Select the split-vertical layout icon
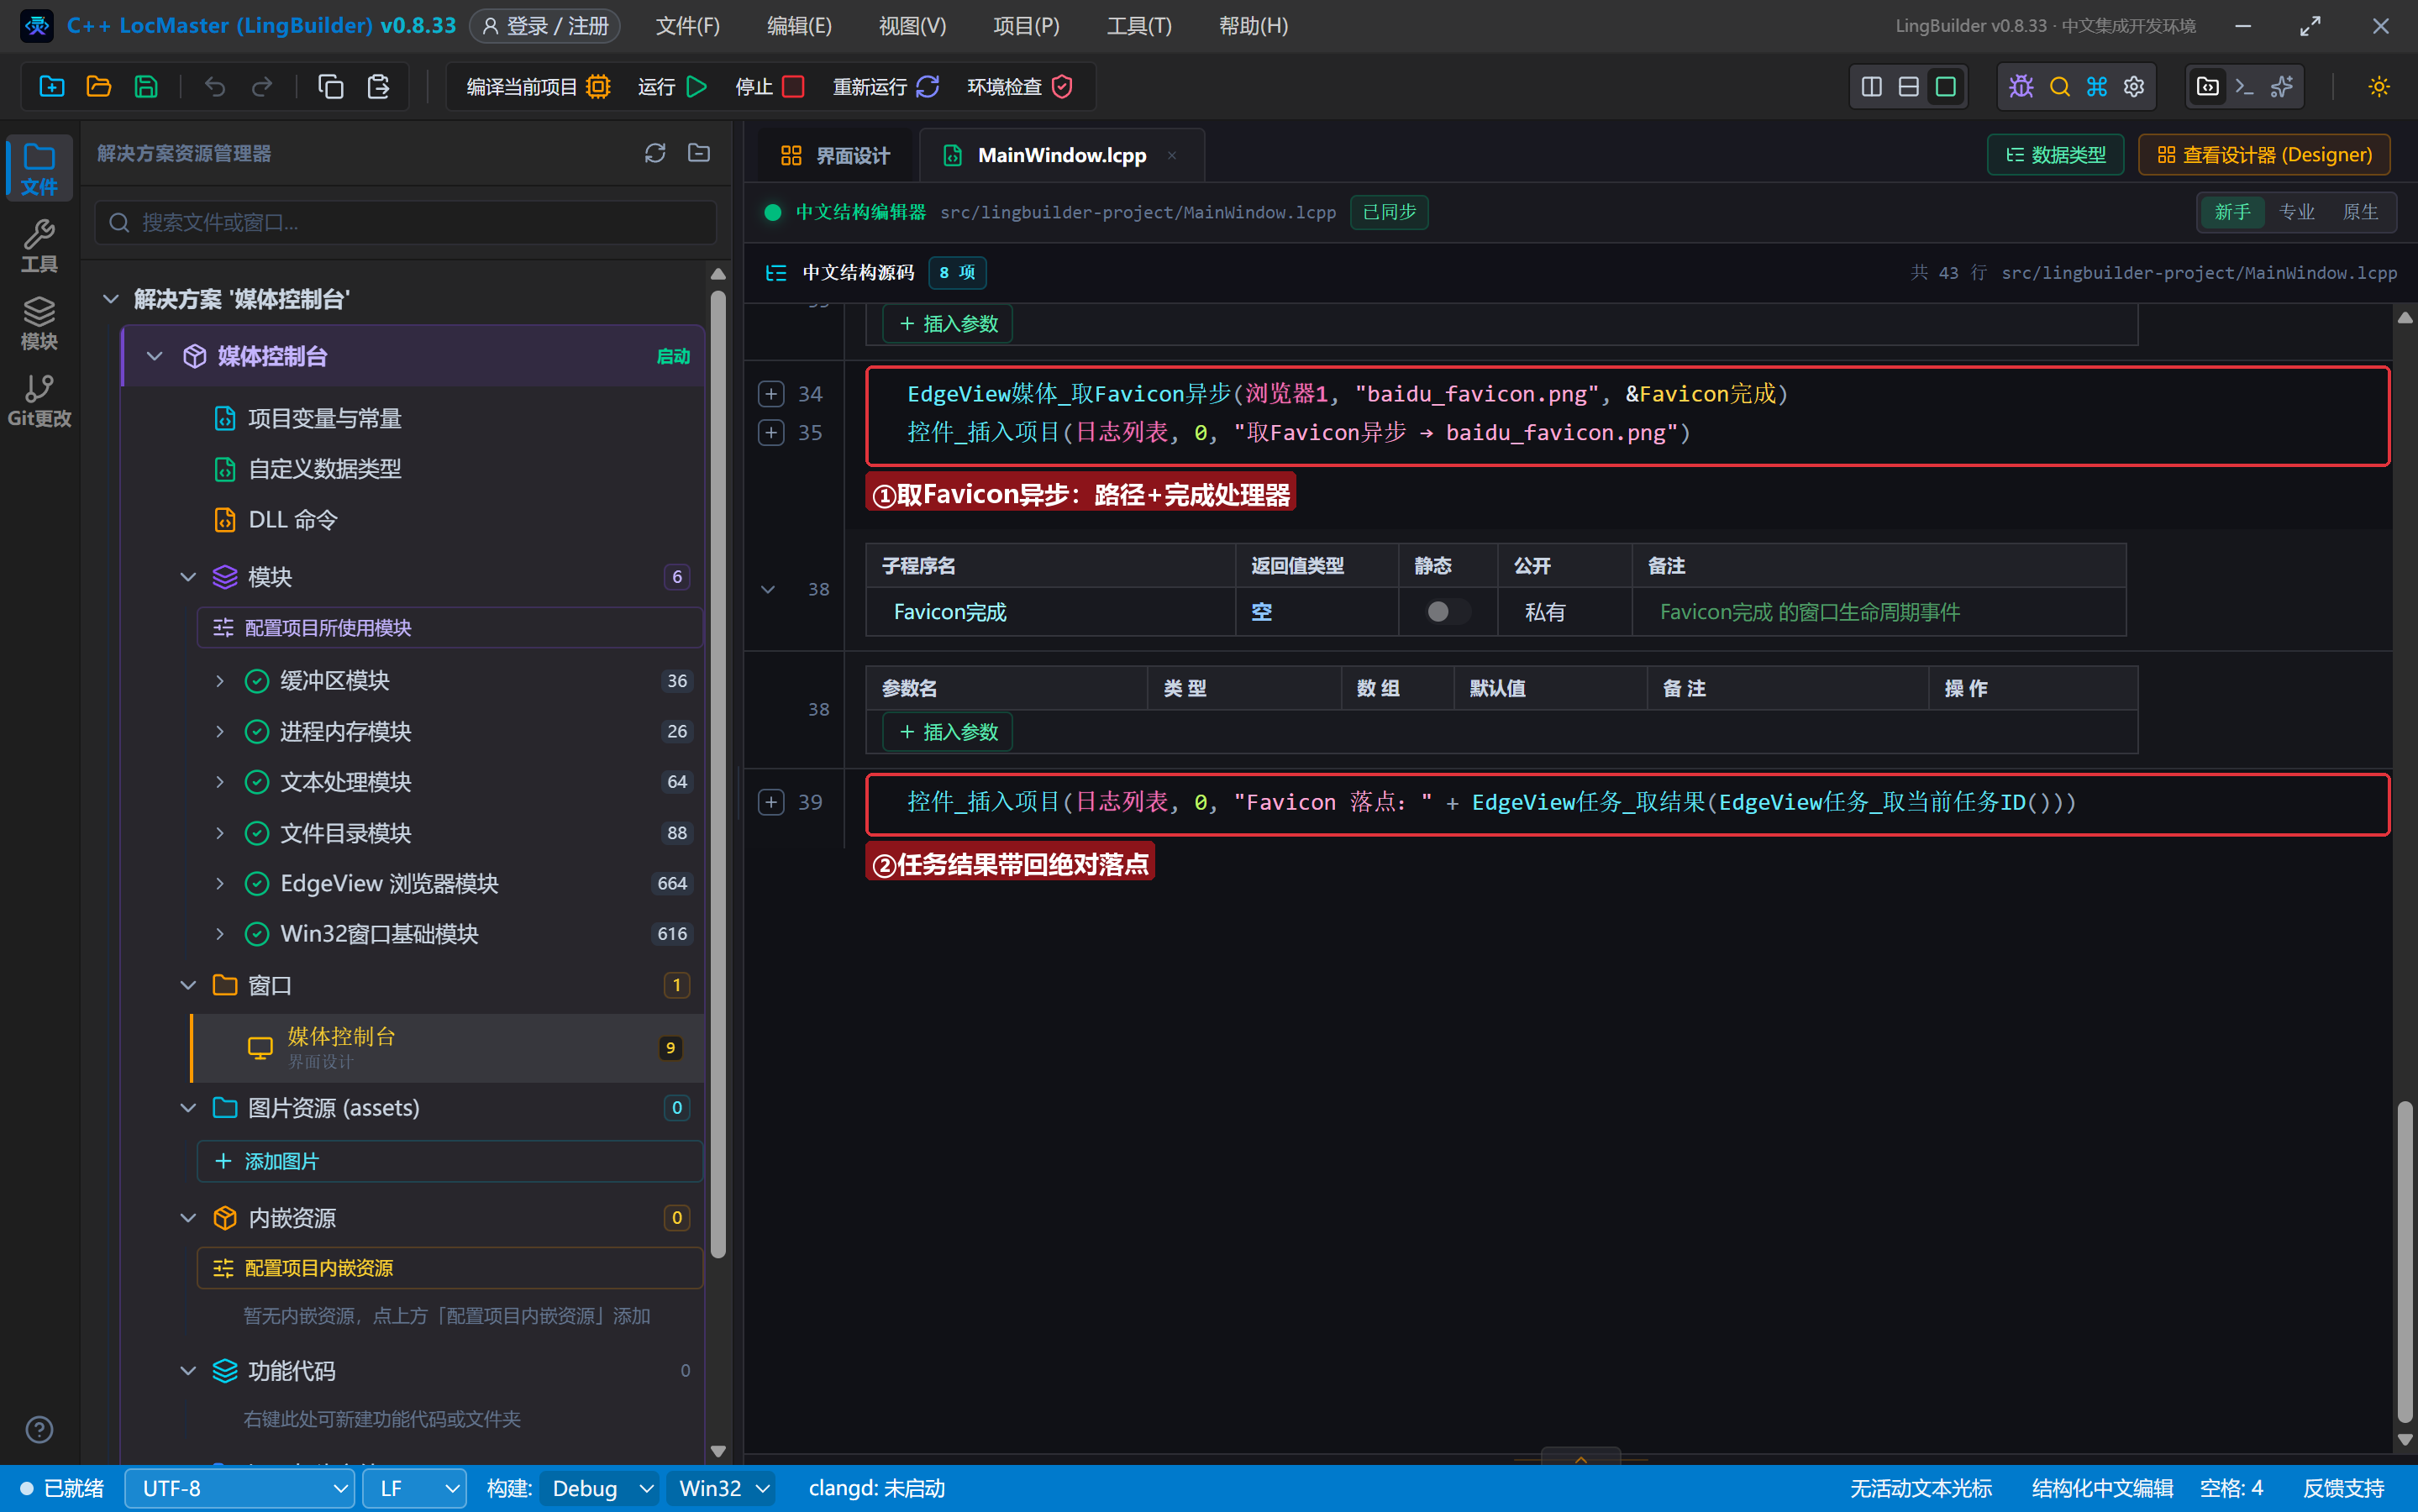Viewport: 2418px width, 1512px height. click(x=1872, y=87)
